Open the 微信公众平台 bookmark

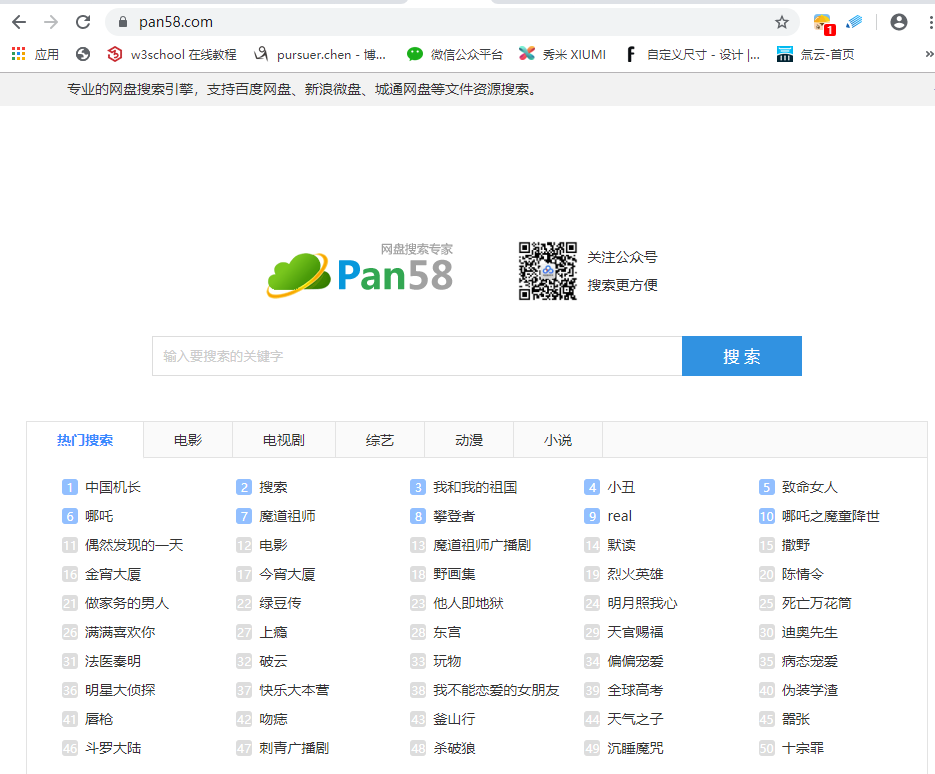(x=455, y=54)
